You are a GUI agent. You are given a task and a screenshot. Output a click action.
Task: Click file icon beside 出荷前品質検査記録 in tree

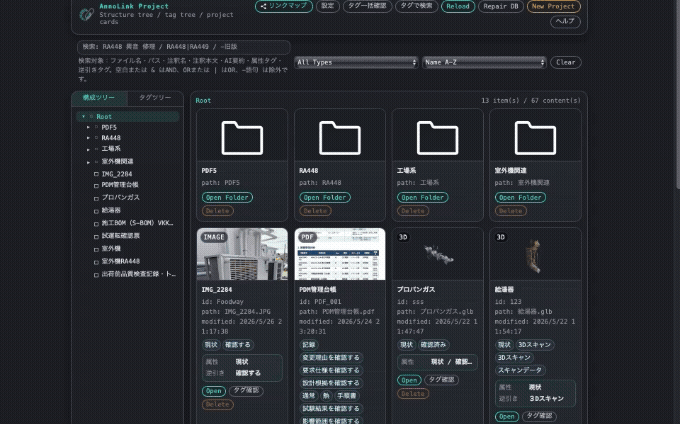(96, 275)
